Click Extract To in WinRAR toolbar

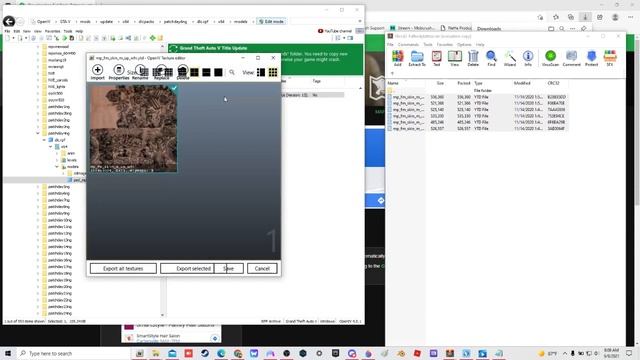tap(417, 58)
